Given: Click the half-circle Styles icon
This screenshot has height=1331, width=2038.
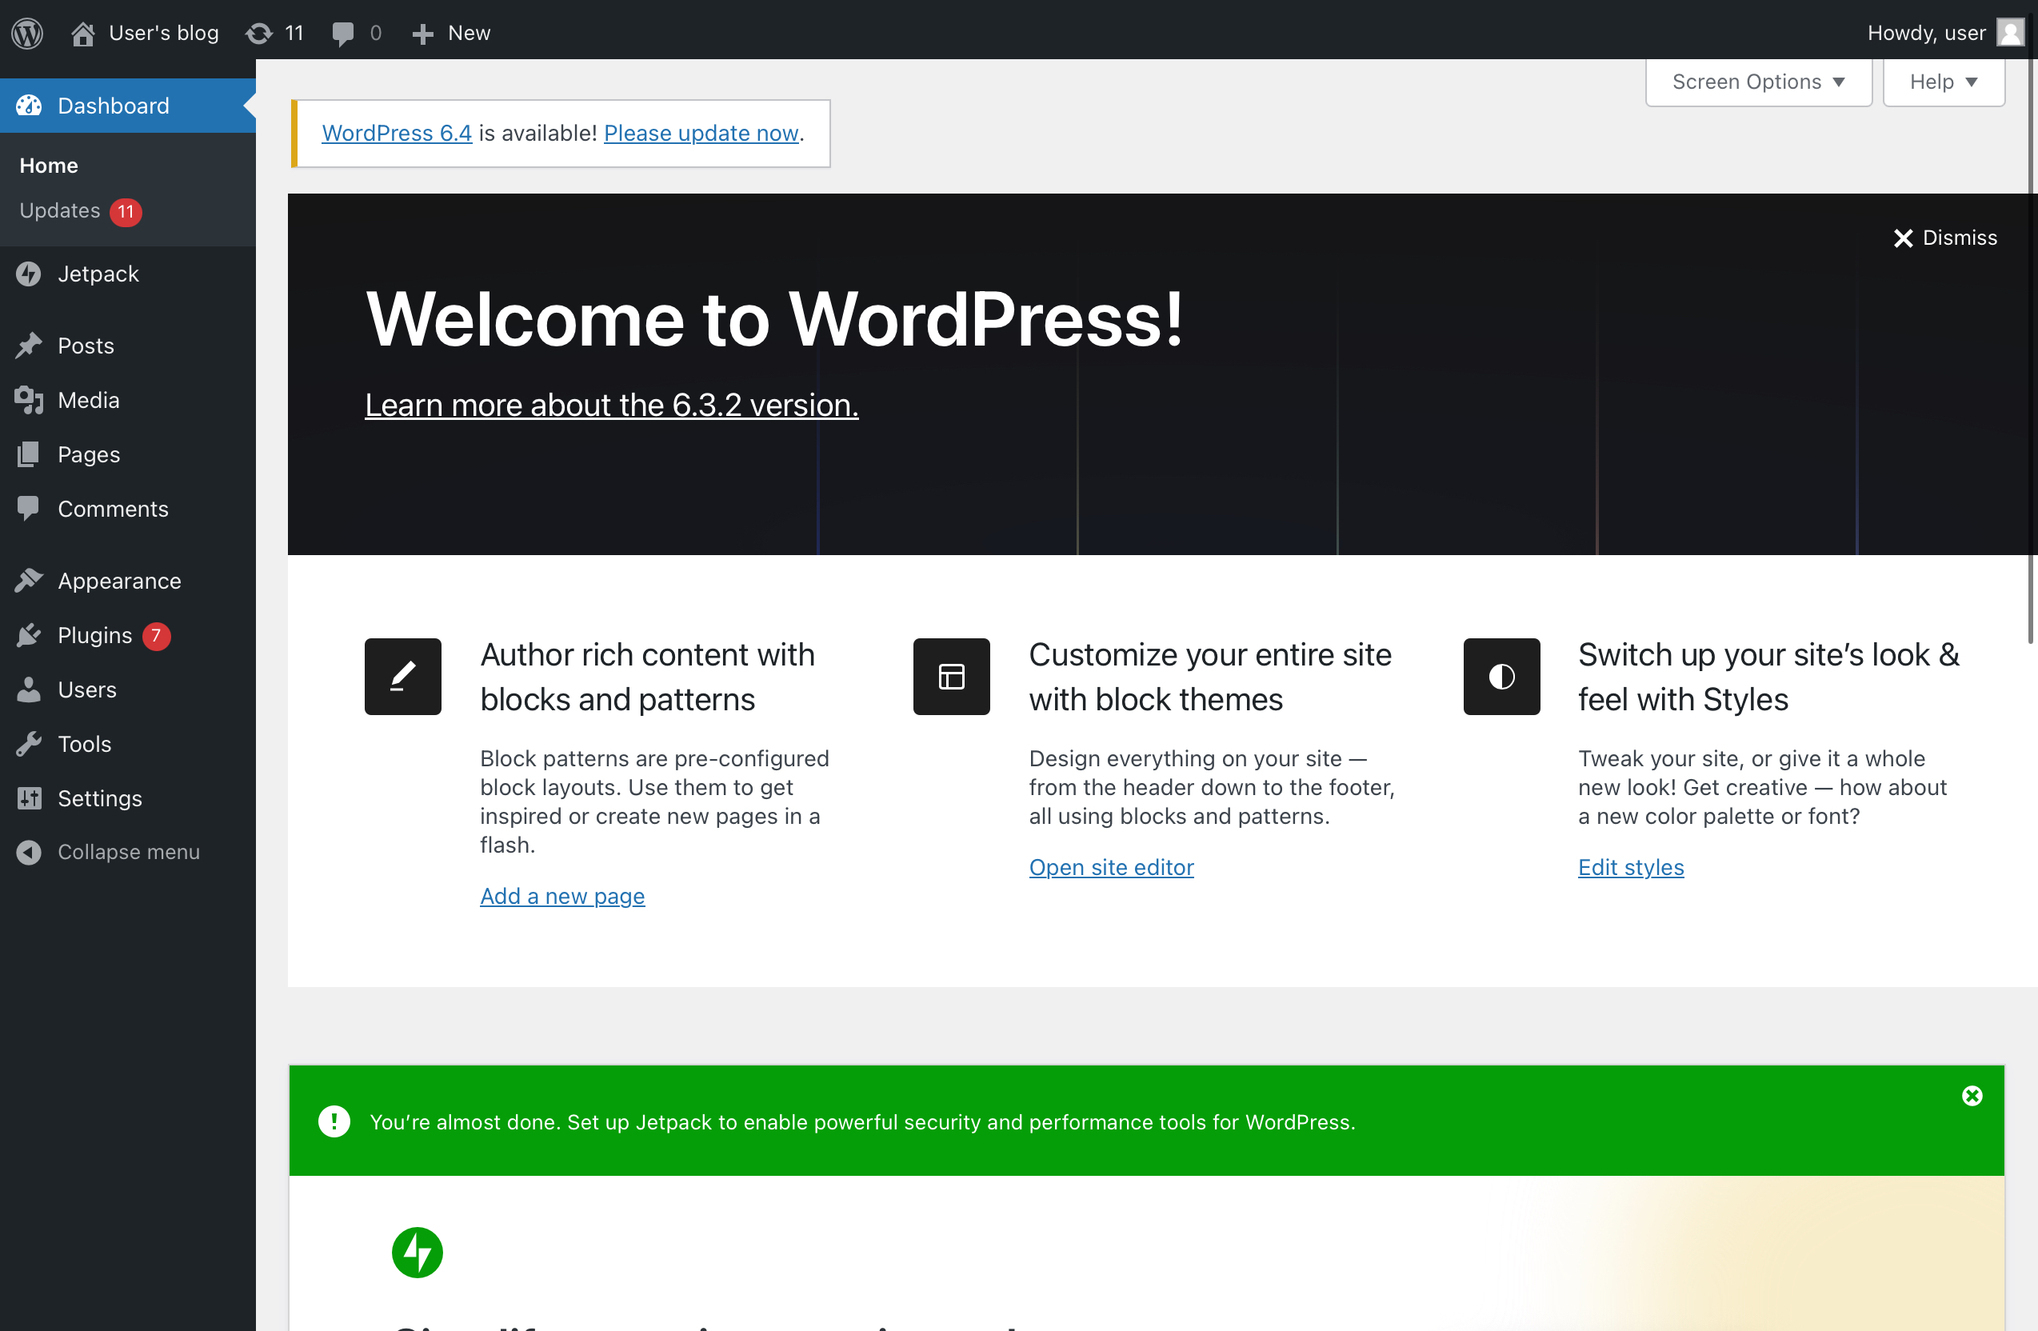Looking at the screenshot, I should point(1501,676).
